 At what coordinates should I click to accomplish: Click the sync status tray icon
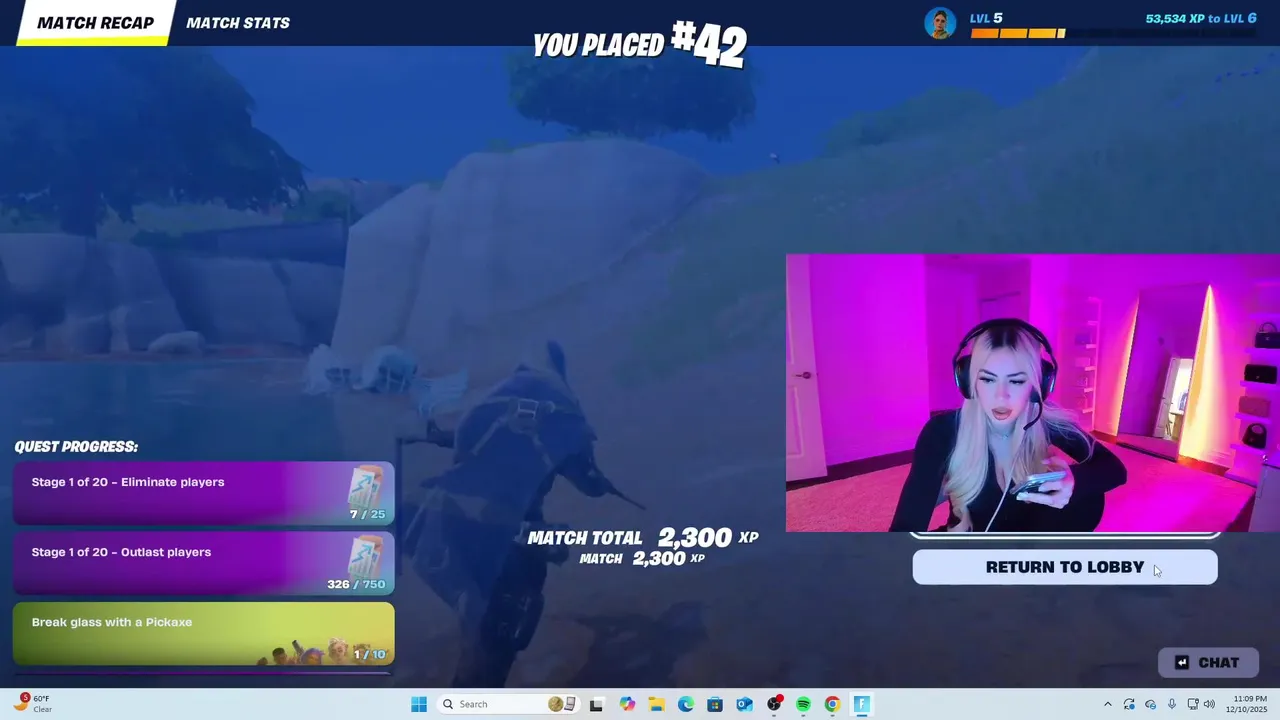click(1129, 704)
